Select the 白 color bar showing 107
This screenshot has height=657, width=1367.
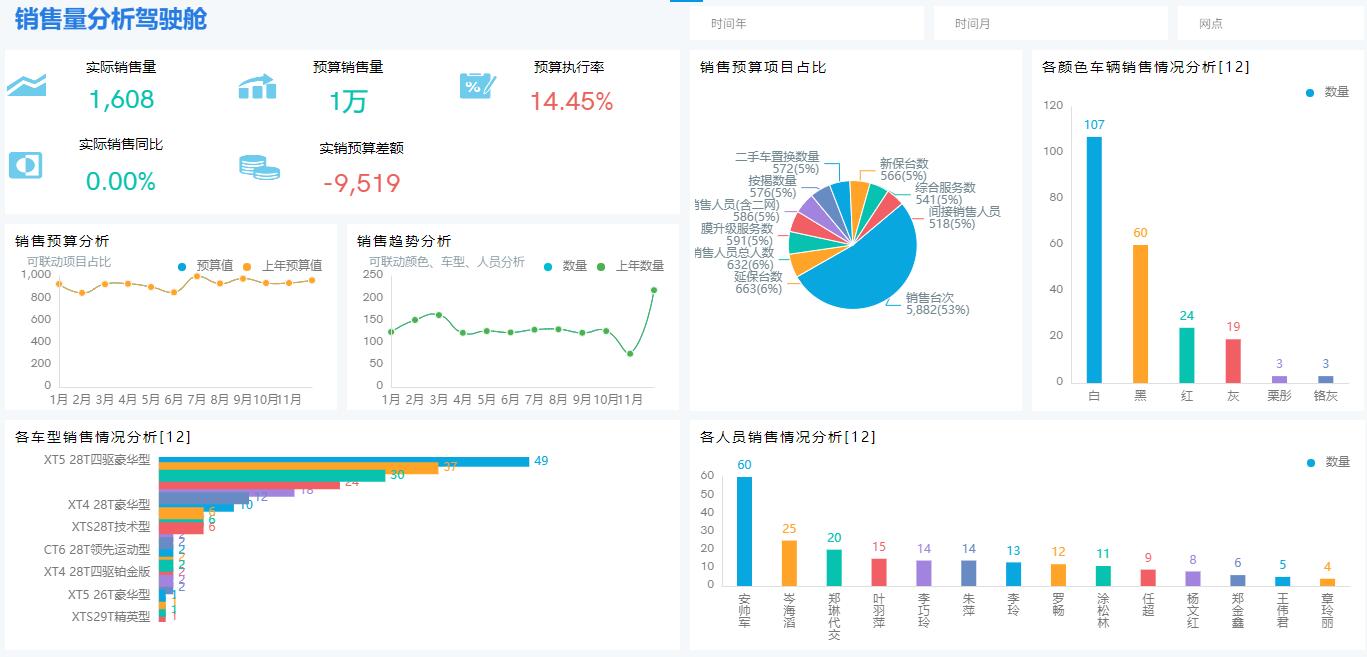(x=1094, y=259)
